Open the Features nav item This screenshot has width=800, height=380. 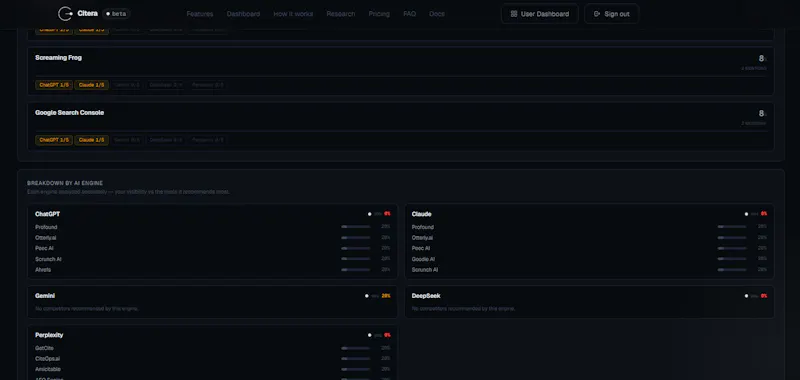click(x=200, y=14)
